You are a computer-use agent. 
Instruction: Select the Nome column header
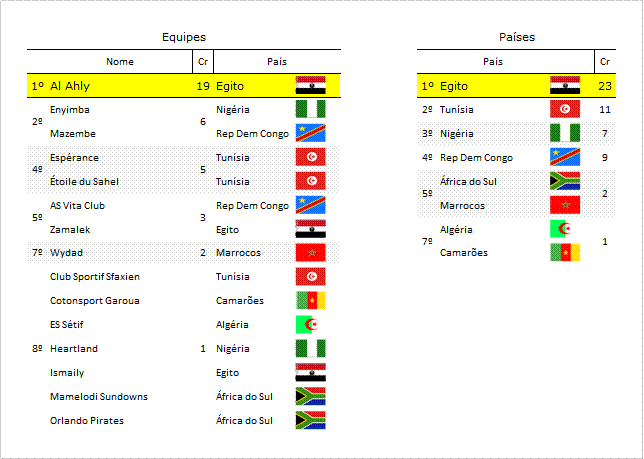pyautogui.click(x=120, y=62)
